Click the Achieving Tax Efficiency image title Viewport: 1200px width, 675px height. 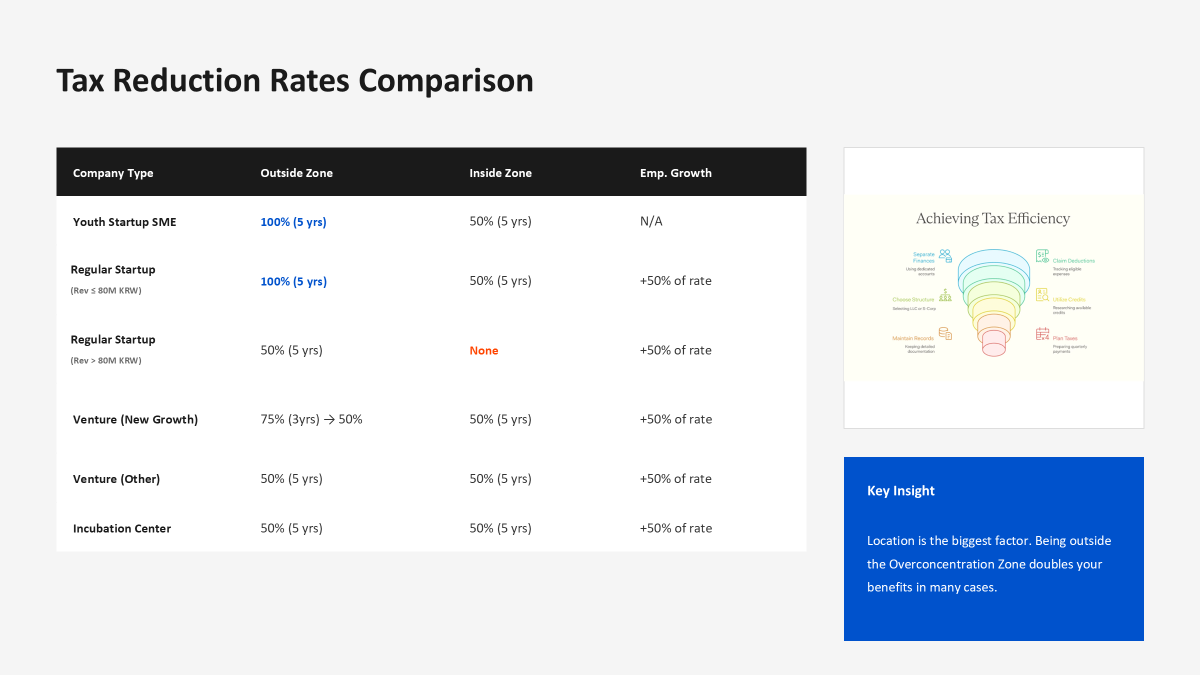[992, 218]
